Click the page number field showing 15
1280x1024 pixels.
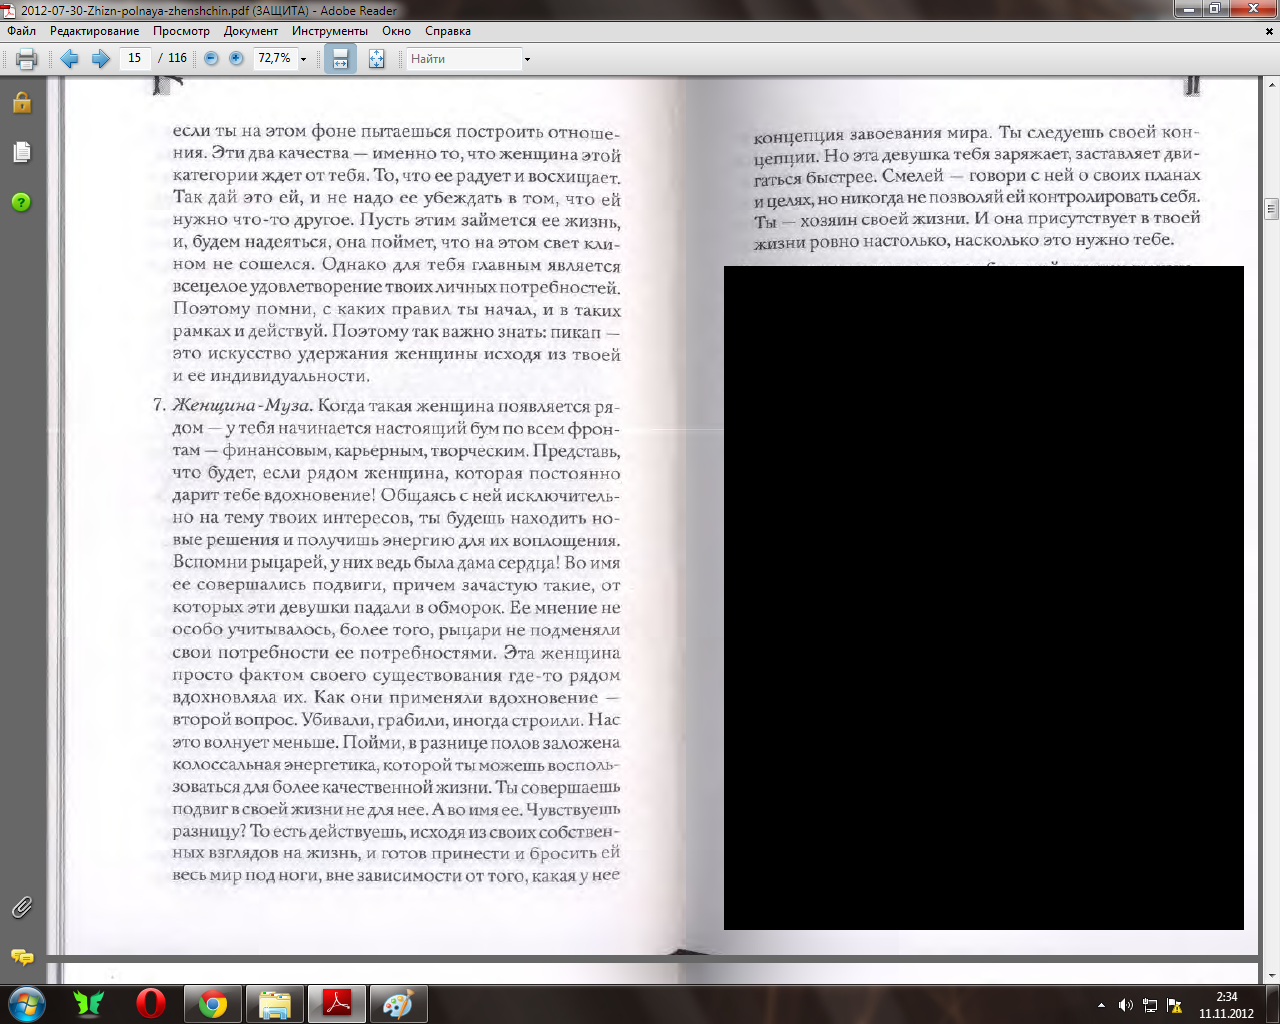tap(135, 59)
